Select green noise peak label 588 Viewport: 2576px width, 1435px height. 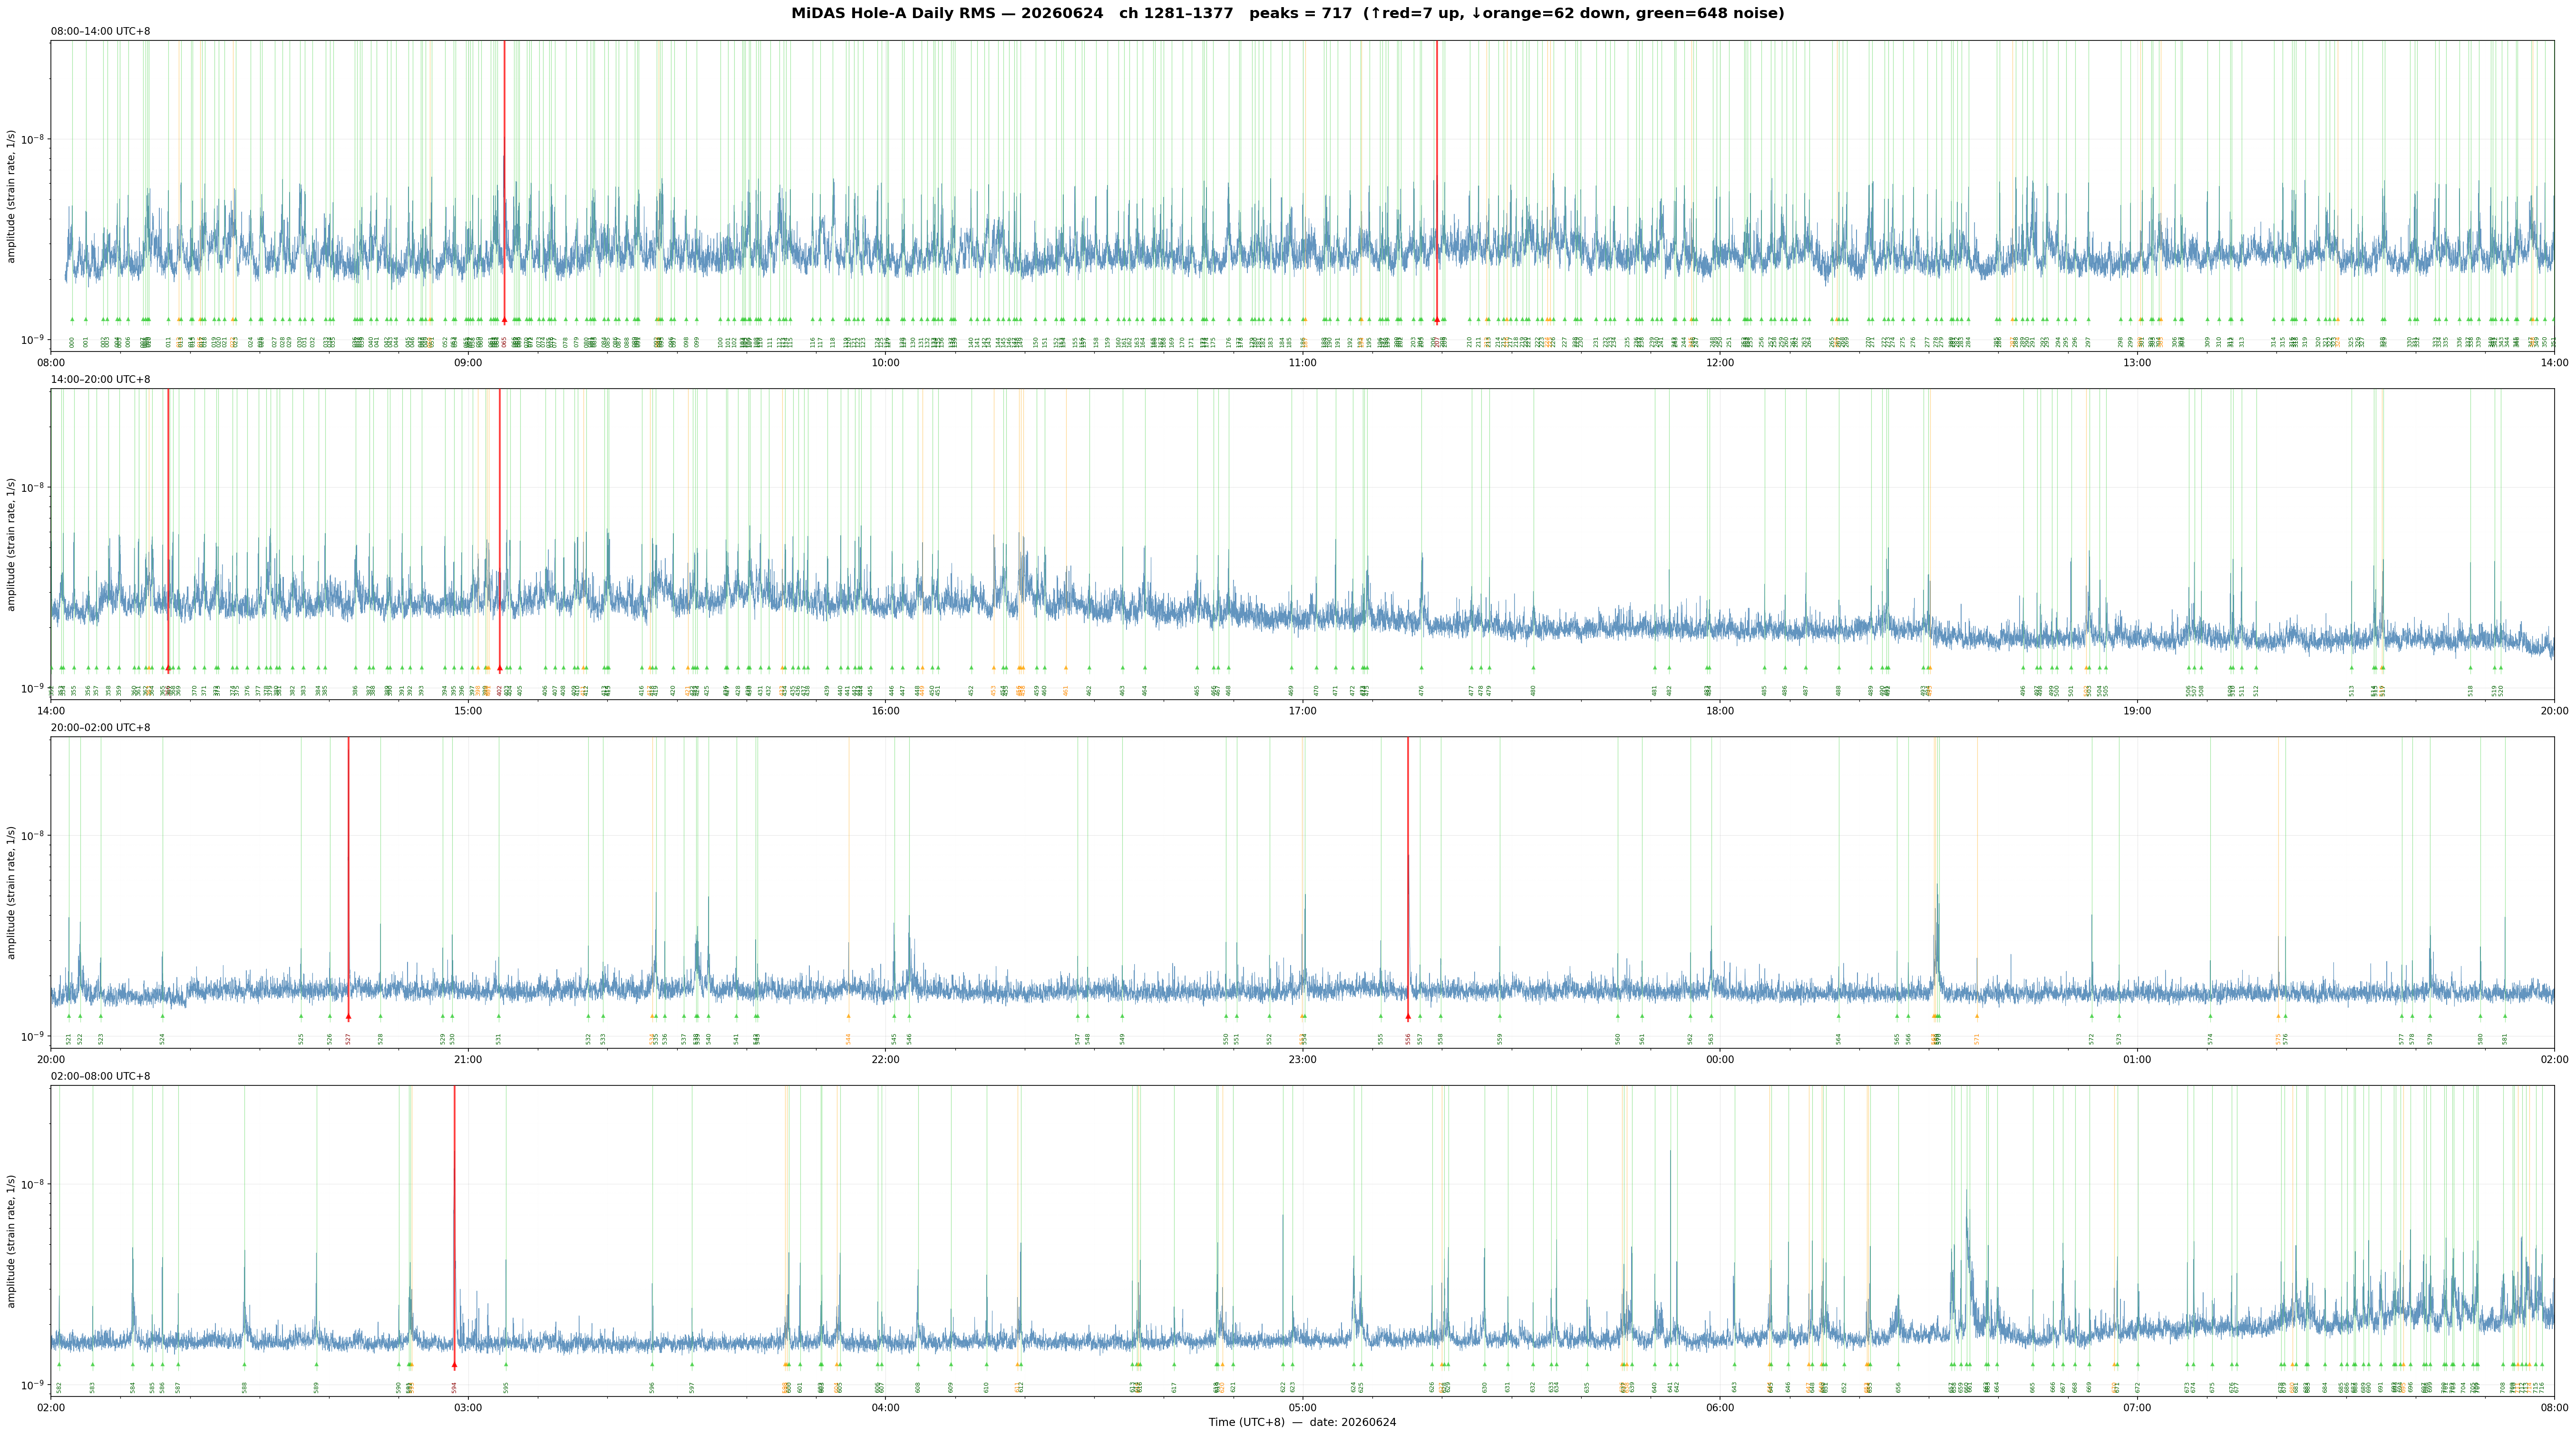point(244,1387)
